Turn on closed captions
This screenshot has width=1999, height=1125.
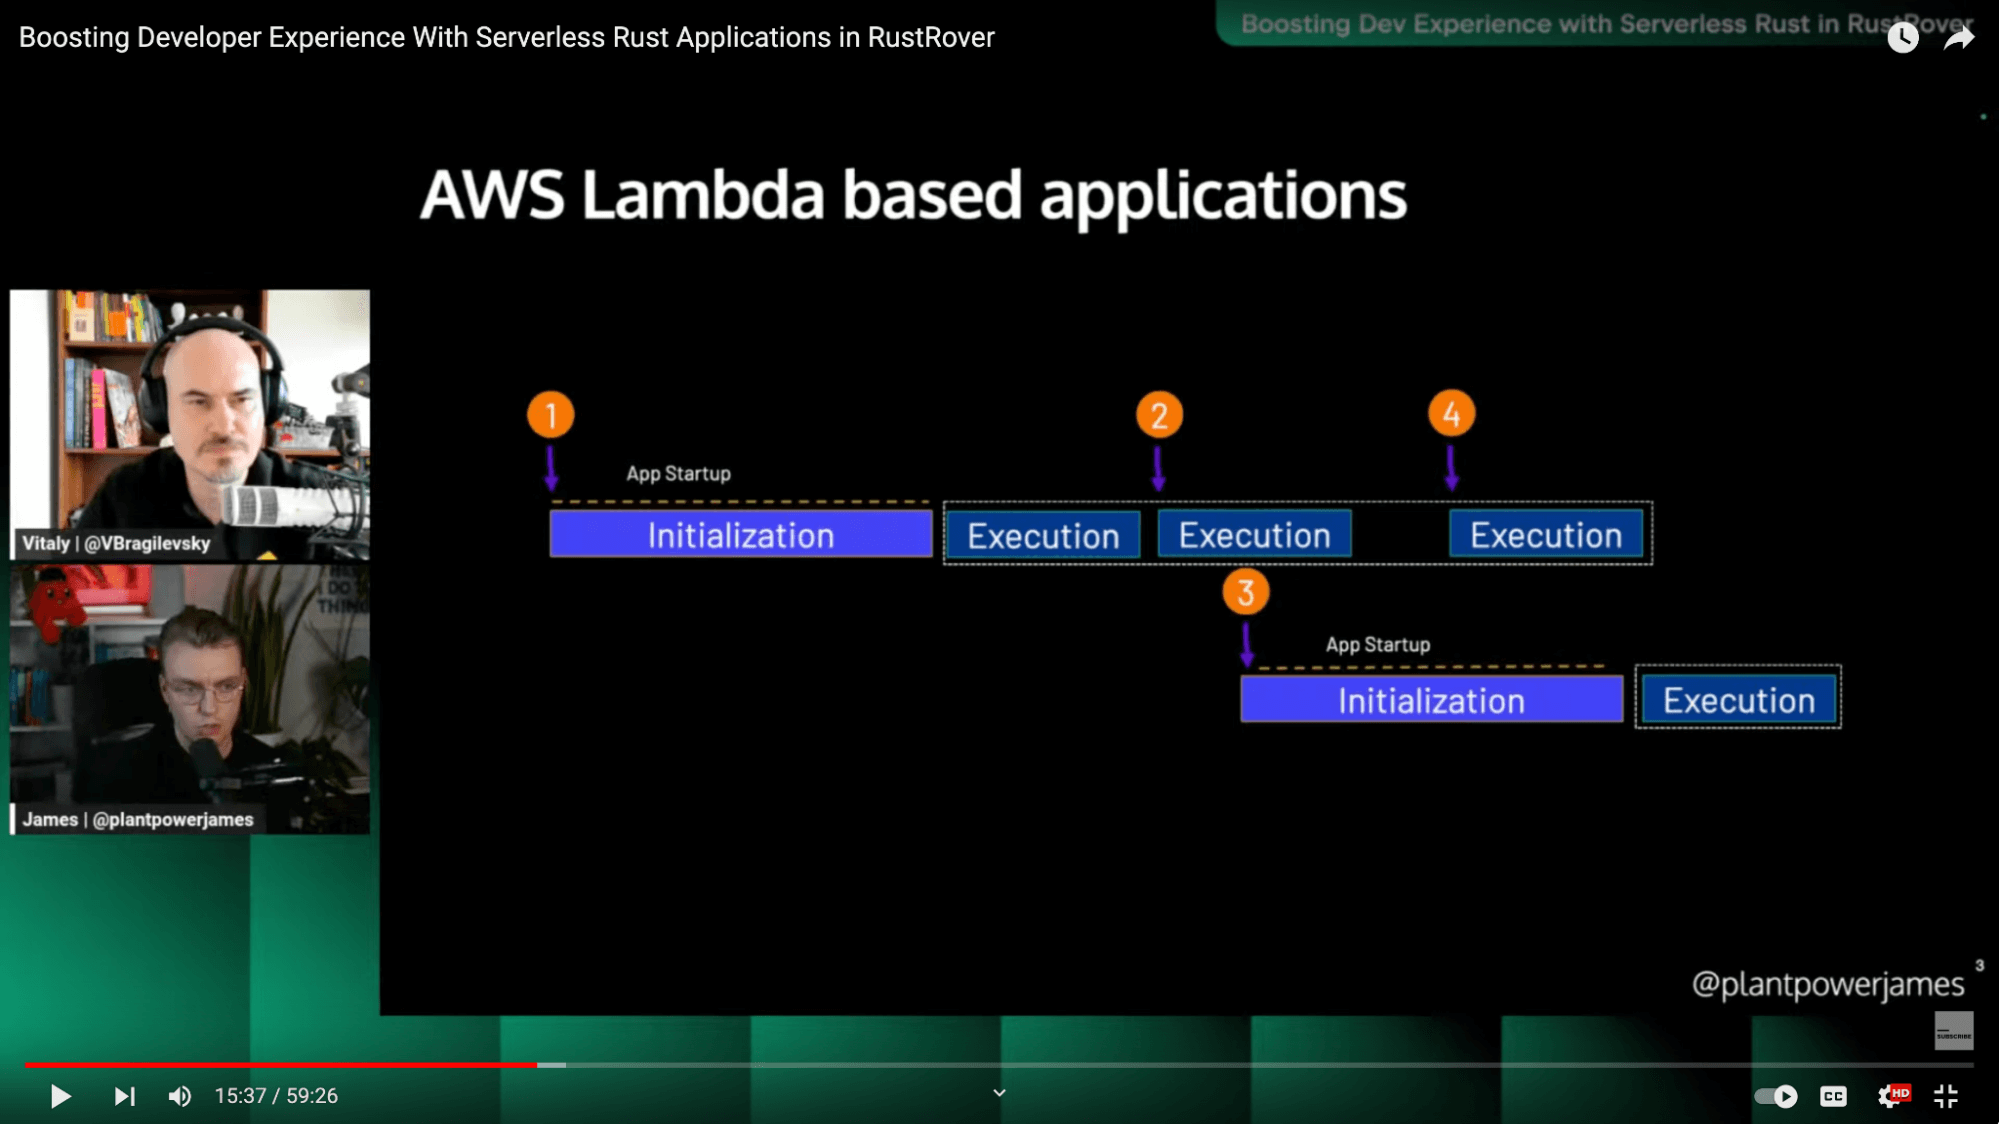[x=1833, y=1096]
